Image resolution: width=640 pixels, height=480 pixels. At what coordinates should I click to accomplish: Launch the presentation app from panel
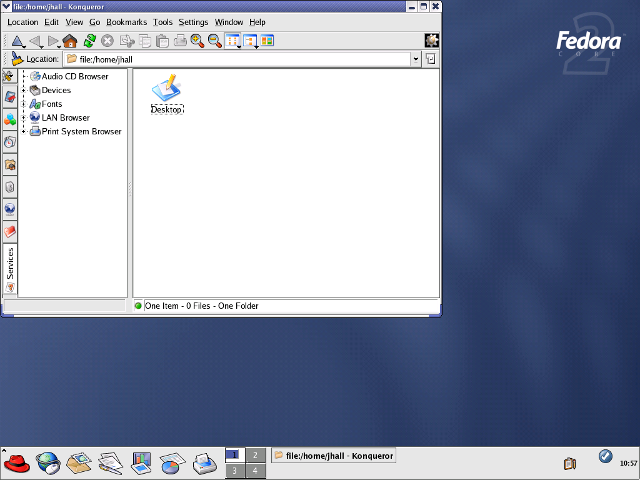tap(141, 463)
